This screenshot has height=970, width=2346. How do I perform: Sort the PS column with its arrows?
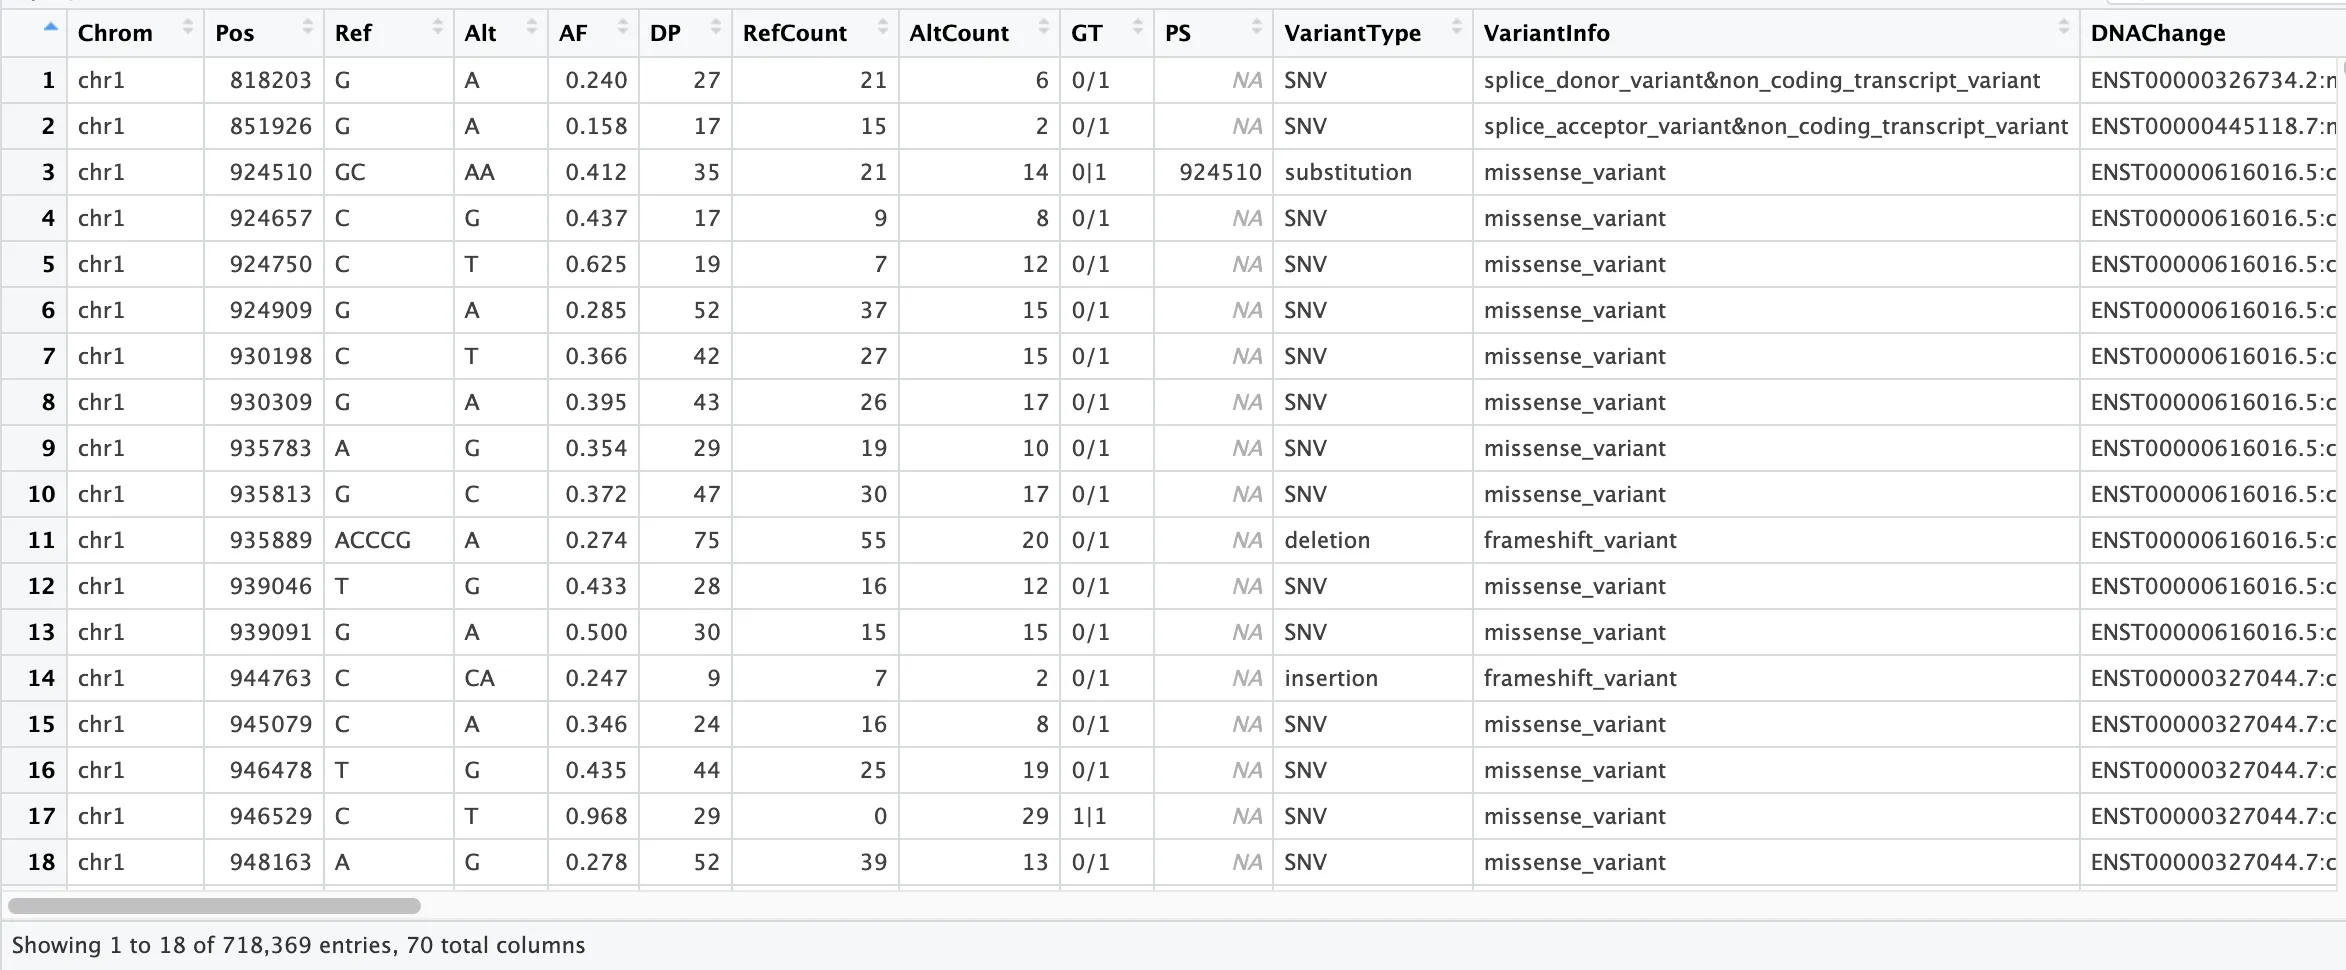pyautogui.click(x=1256, y=28)
